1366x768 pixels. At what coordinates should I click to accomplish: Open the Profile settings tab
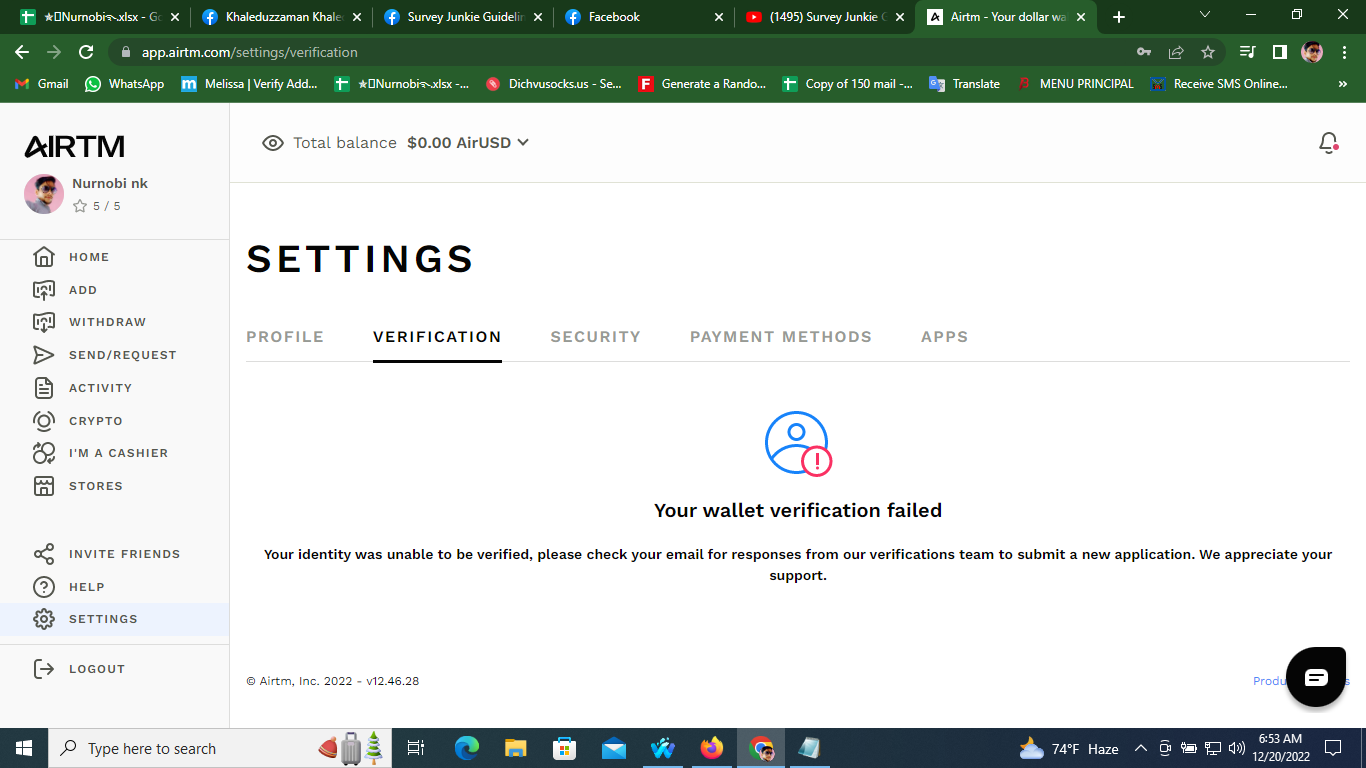(285, 337)
